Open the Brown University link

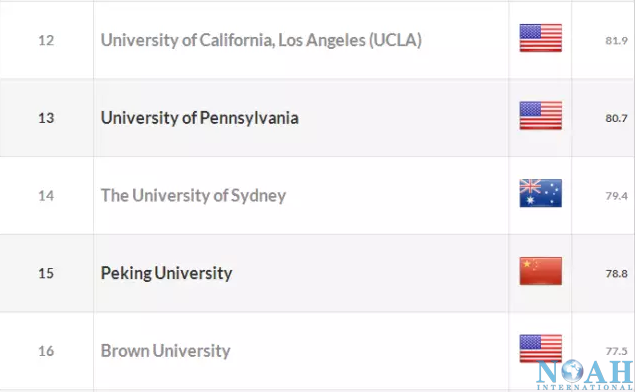click(166, 351)
